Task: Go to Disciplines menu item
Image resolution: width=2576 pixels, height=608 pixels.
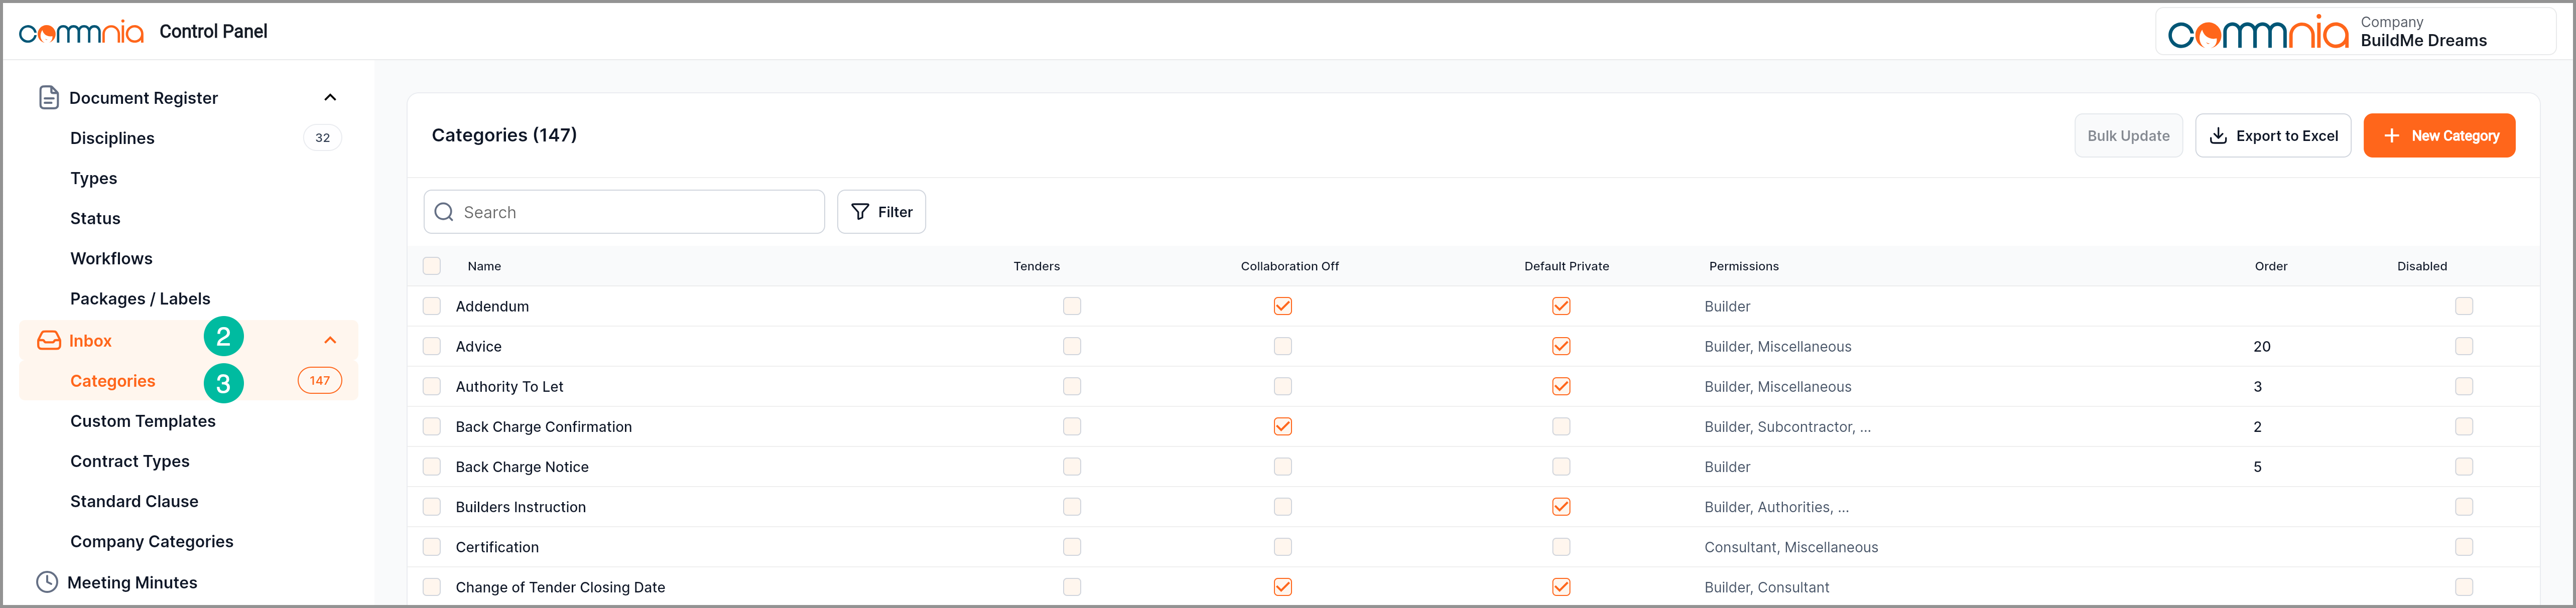Action: (x=112, y=138)
